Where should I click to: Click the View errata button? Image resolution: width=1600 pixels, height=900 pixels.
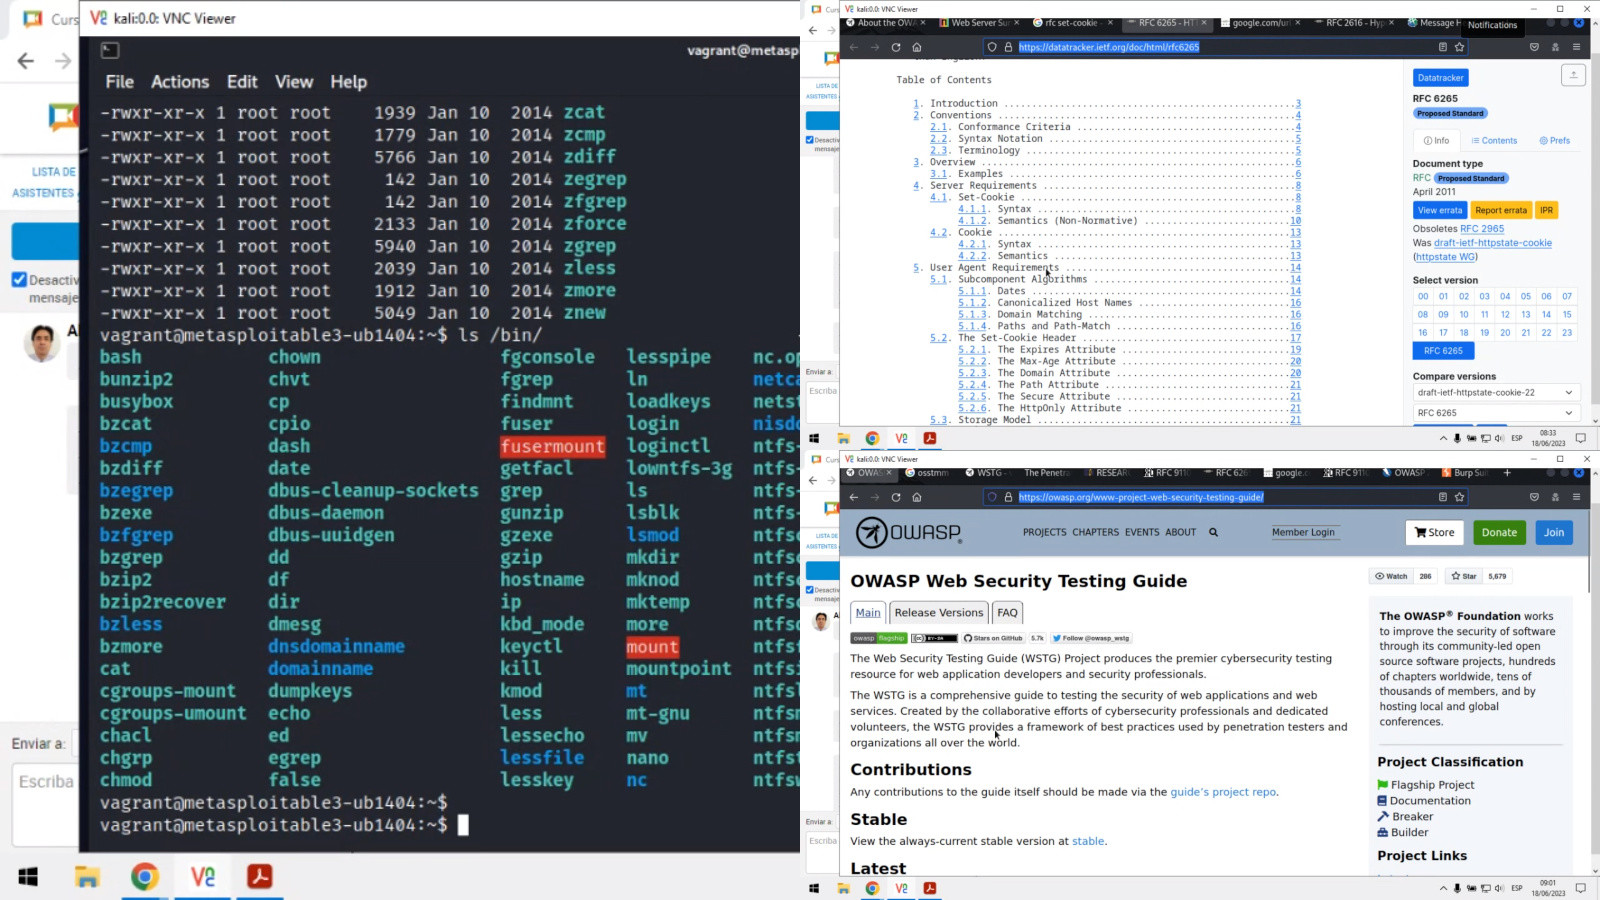pos(1439,210)
